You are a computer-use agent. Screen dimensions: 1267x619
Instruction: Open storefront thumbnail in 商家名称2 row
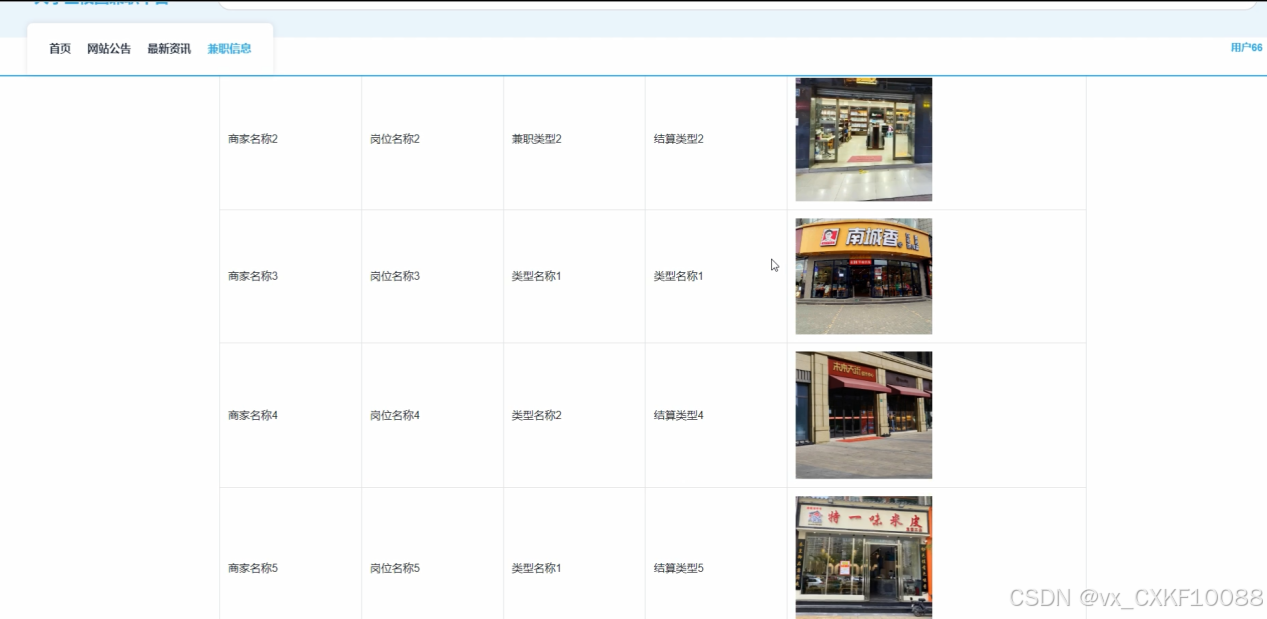(864, 139)
